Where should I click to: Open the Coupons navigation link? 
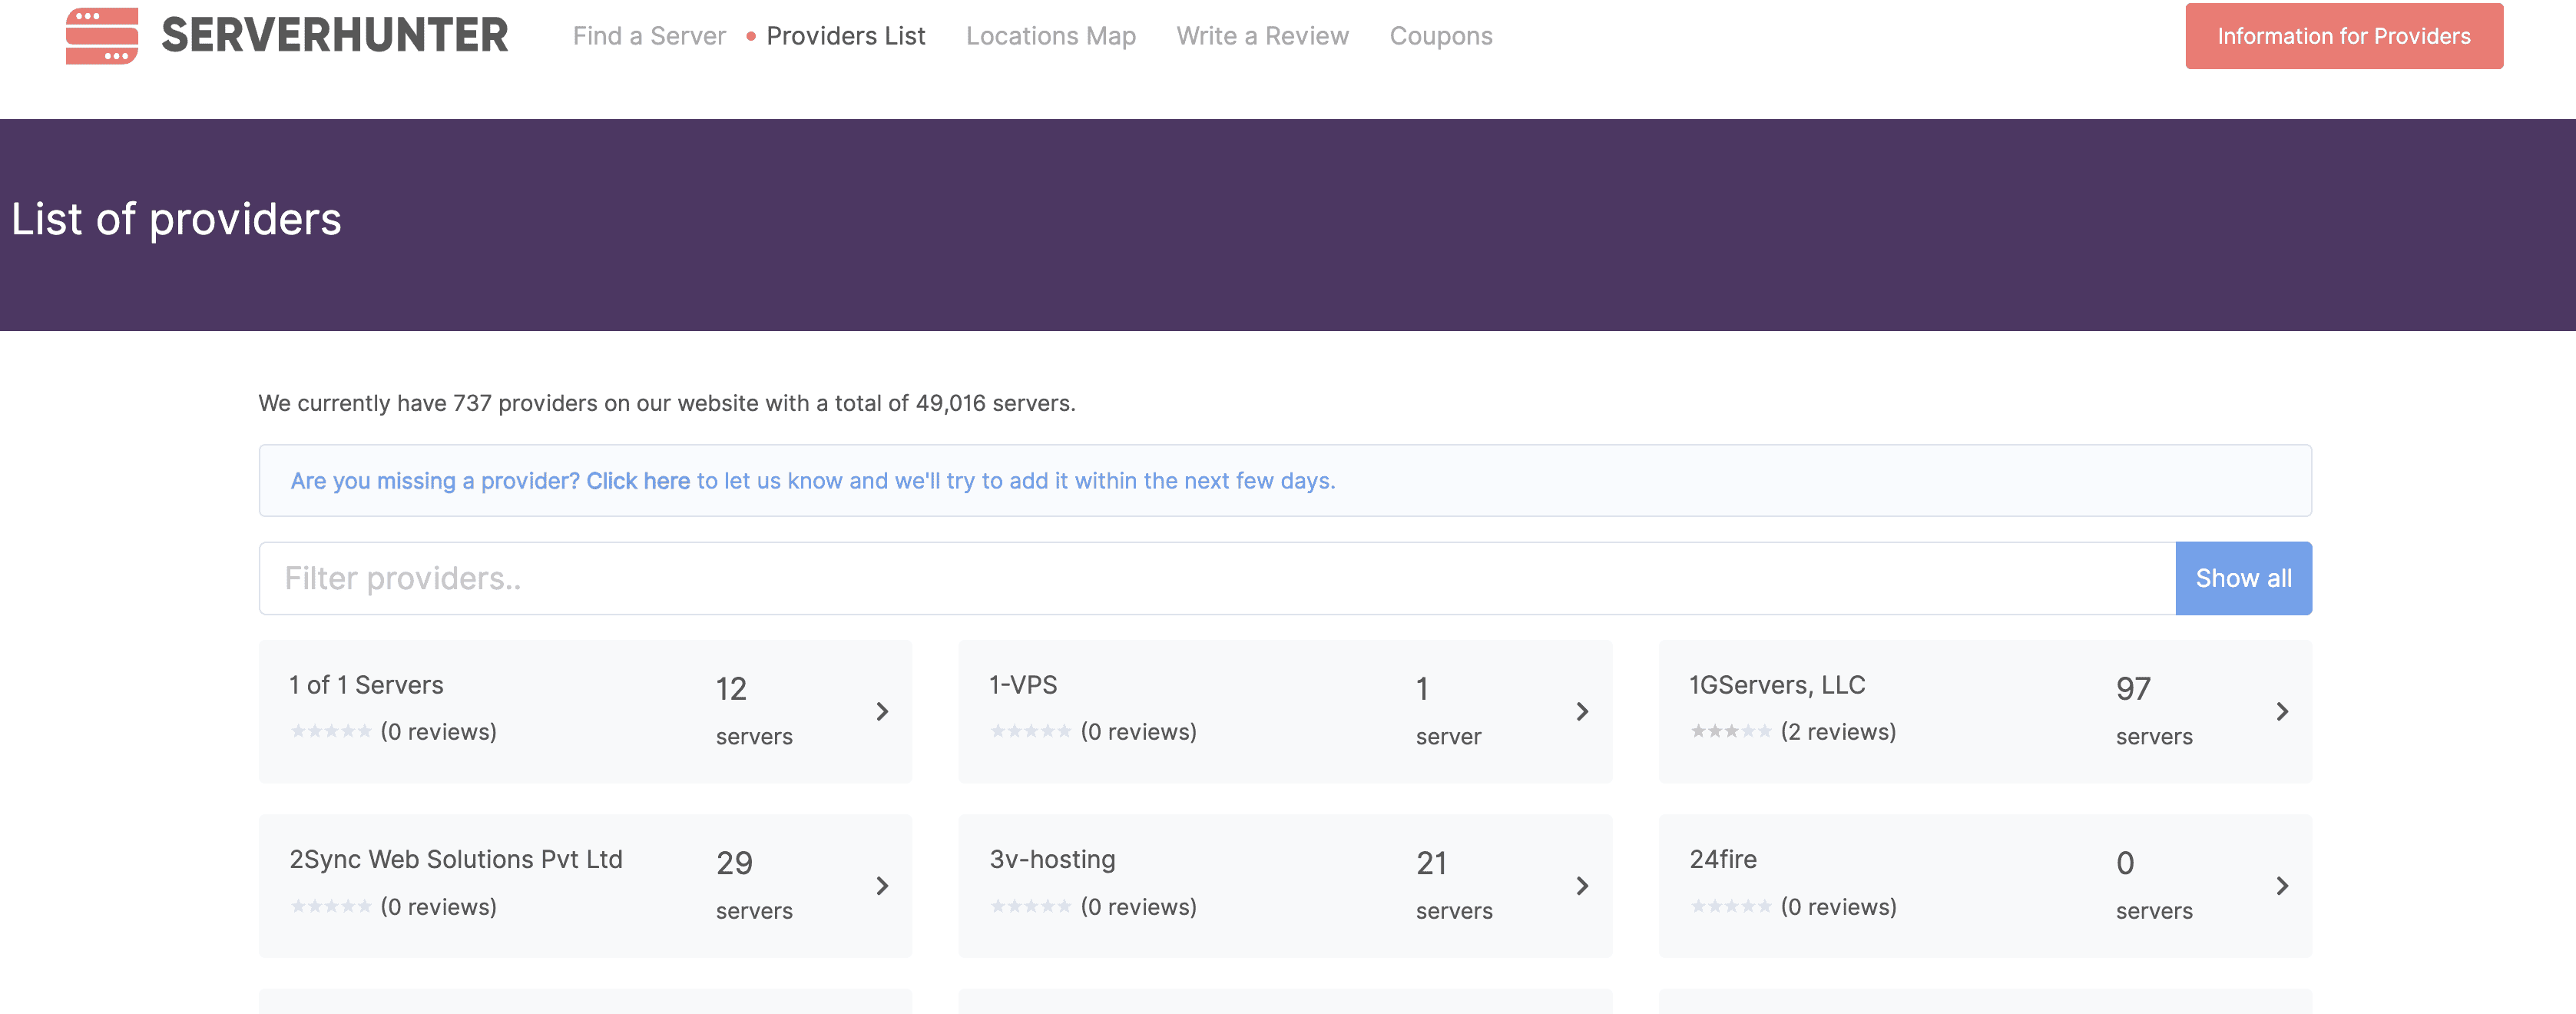(x=1440, y=36)
